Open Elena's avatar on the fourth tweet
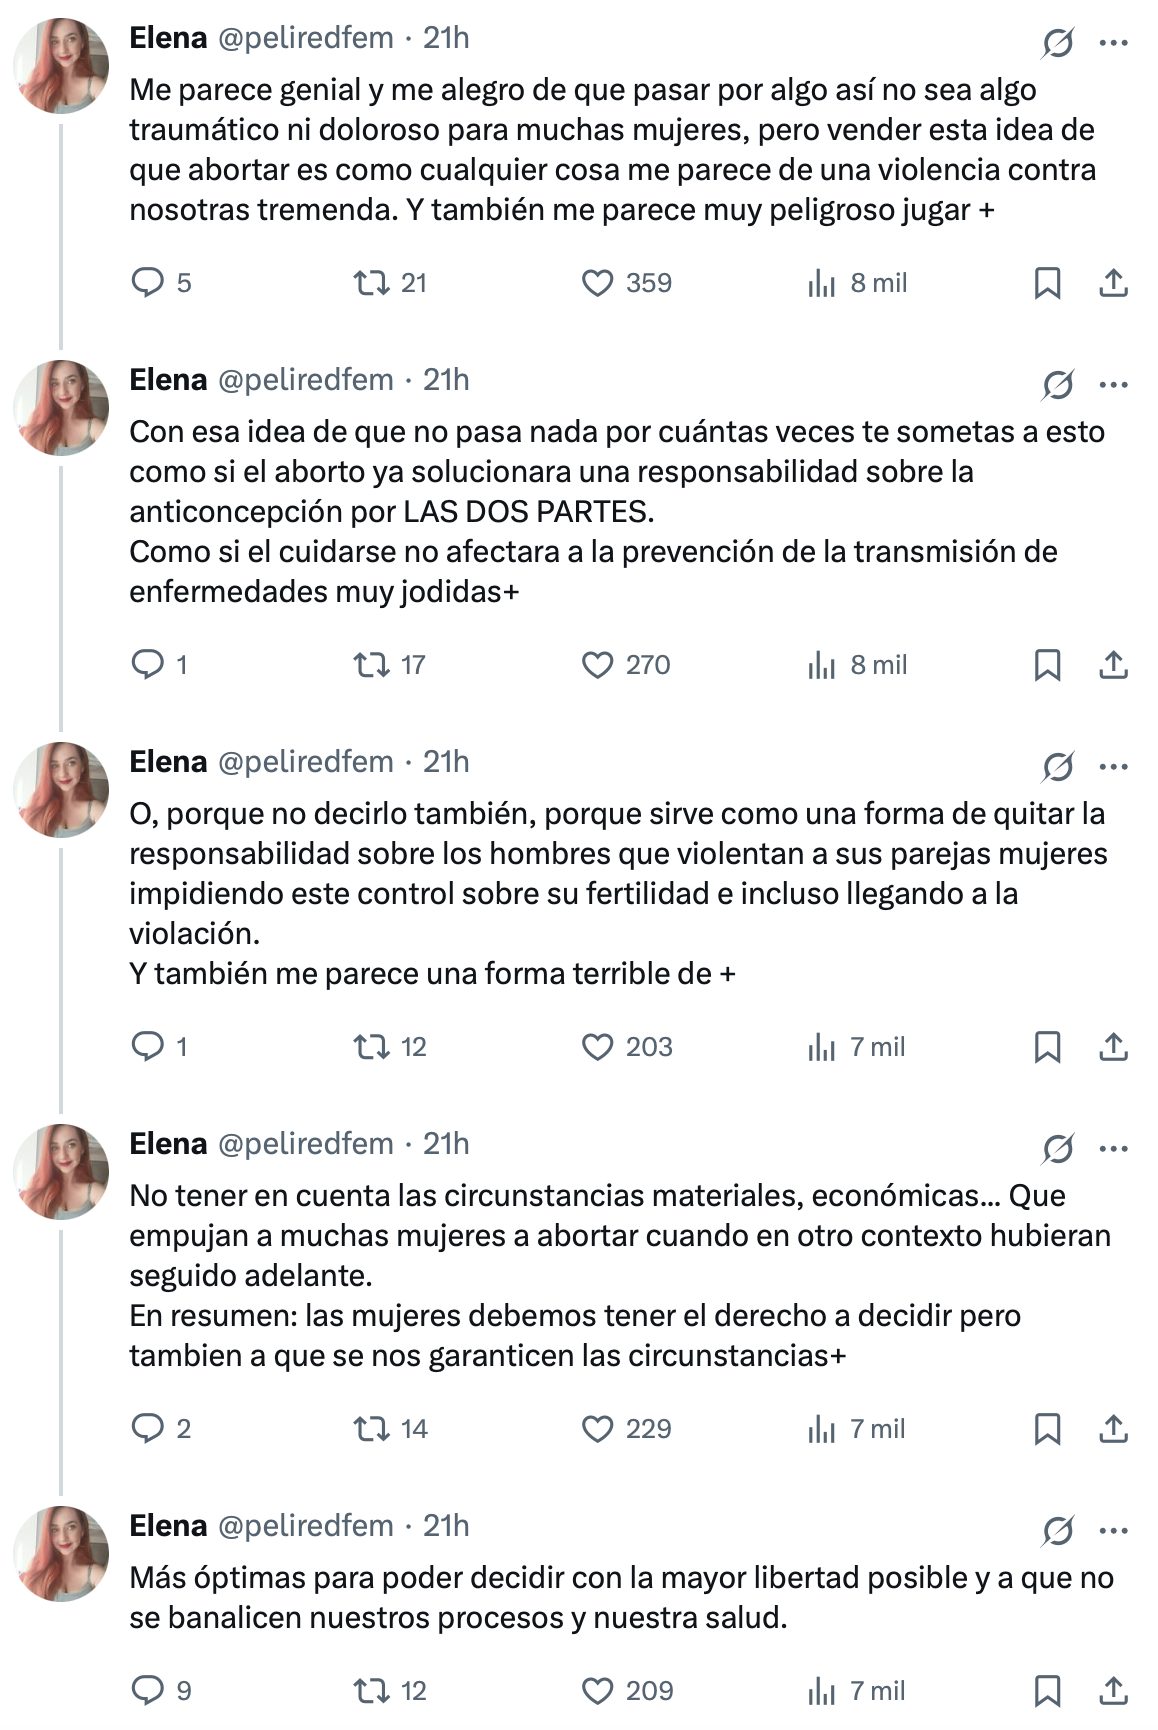The image size is (1158, 1730). click(61, 1171)
